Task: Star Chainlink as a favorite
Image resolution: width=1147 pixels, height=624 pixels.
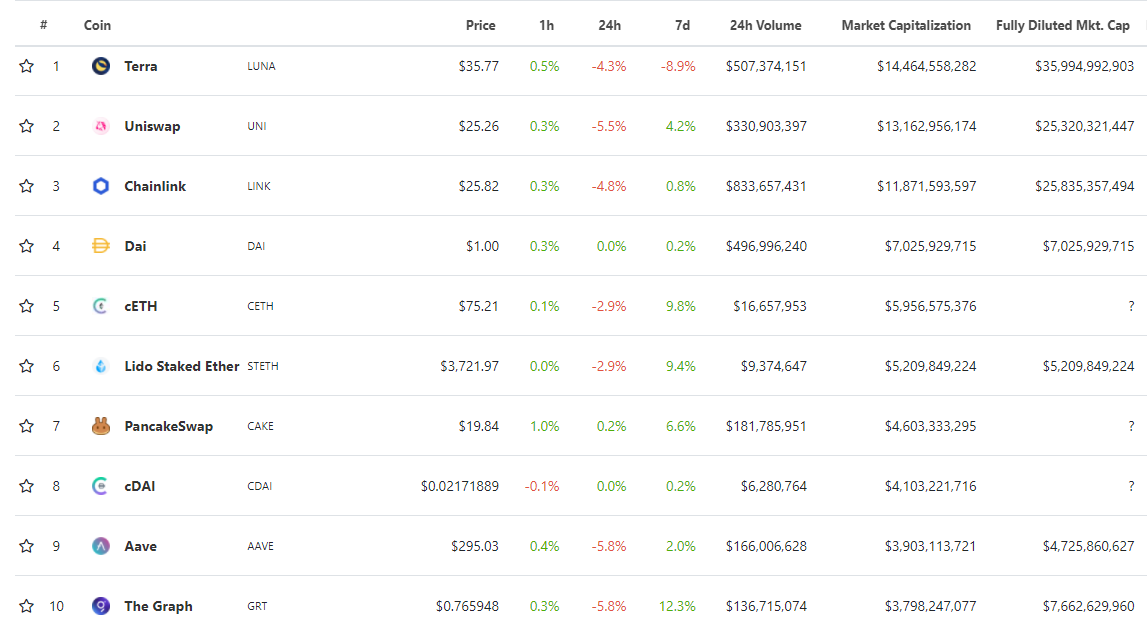Action: [x=26, y=186]
